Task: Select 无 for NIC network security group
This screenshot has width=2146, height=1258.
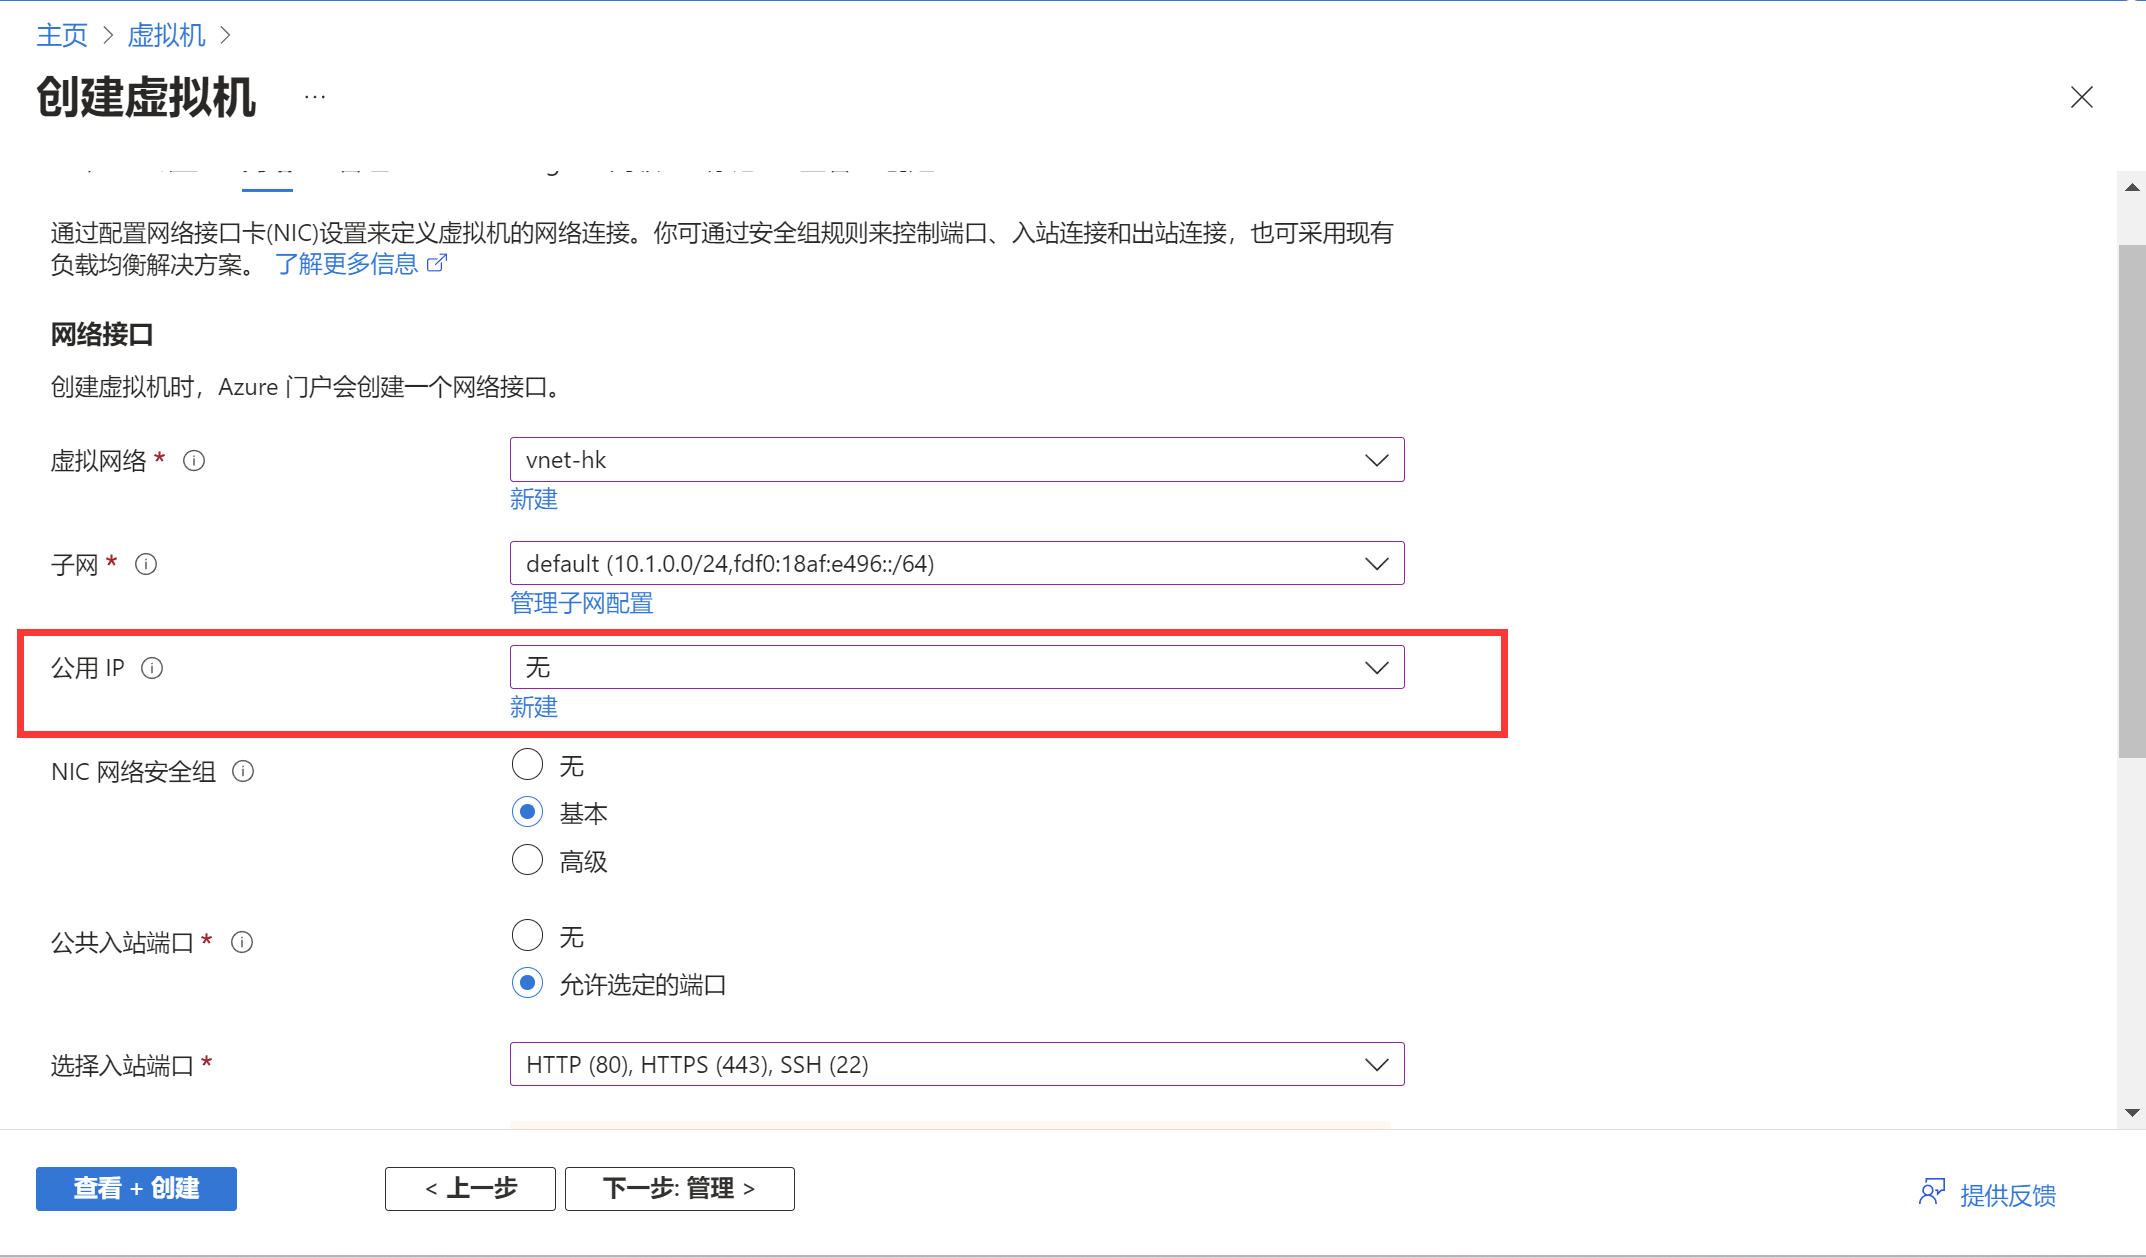Action: [x=527, y=765]
